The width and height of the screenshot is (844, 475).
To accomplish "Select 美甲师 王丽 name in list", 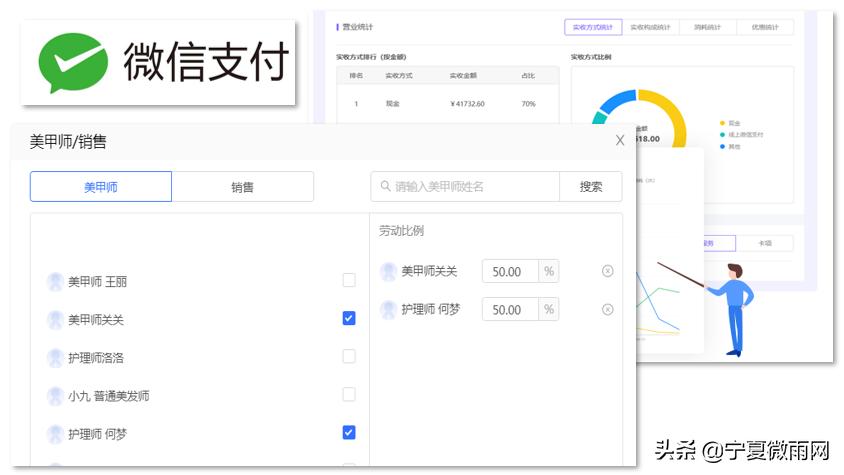I will (x=97, y=282).
